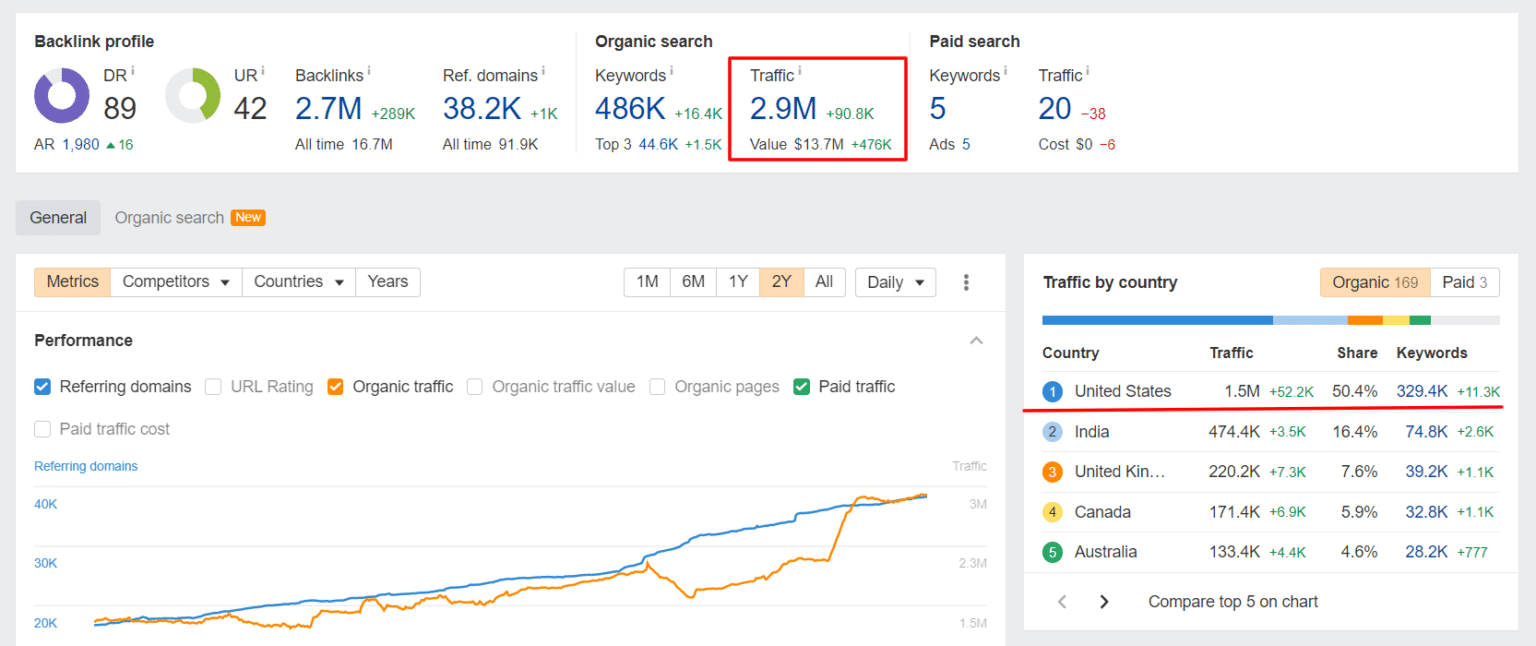The width and height of the screenshot is (1536, 646).
Task: Enable the URL Rating checkbox
Action: coord(213,387)
